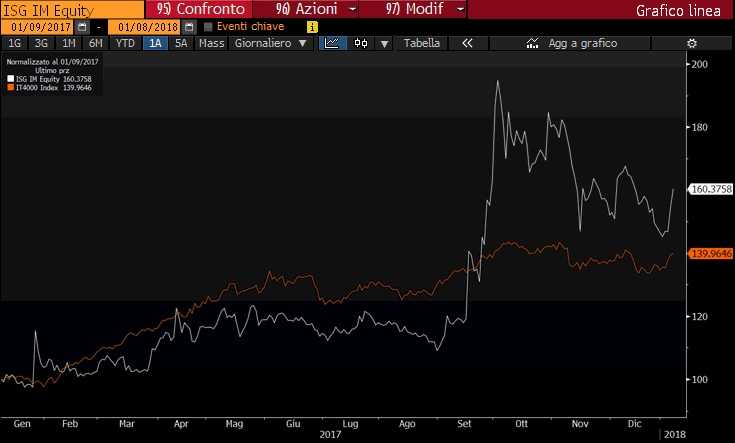Open the 97) Modif menu
This screenshot has width=735, height=443.
(414, 9)
